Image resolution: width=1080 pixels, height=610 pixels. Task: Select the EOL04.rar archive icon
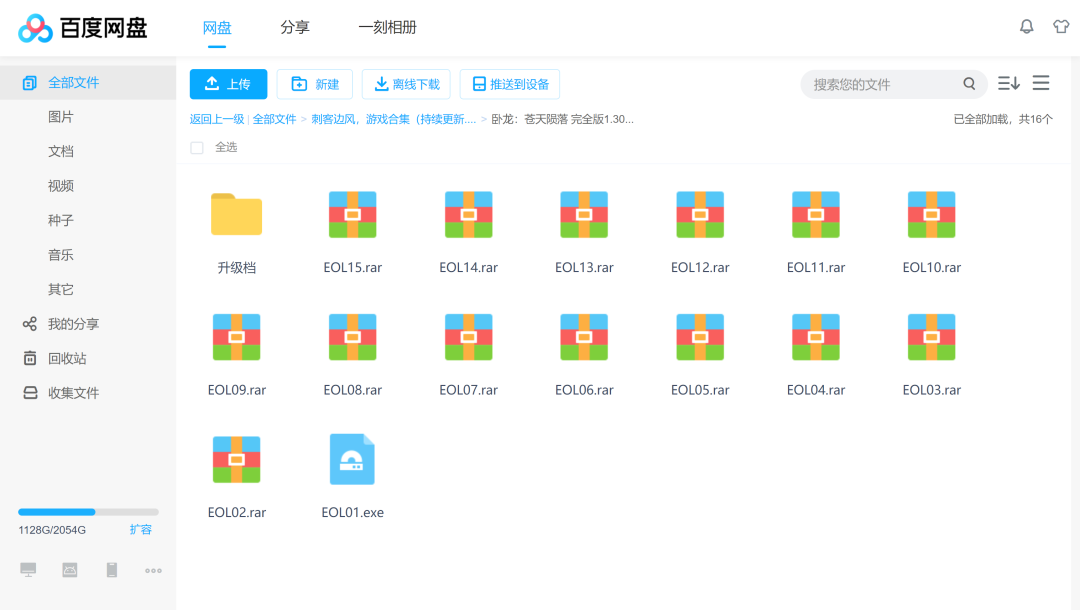point(816,337)
